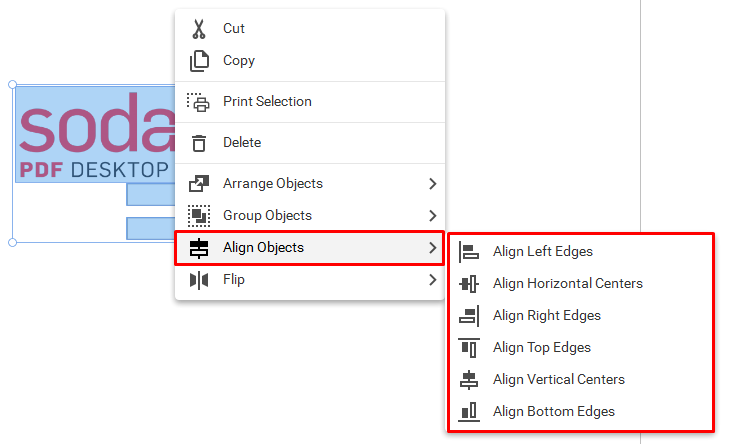The image size is (731, 444).
Task: Choose Align Vertical Centers option
Action: (x=580, y=380)
